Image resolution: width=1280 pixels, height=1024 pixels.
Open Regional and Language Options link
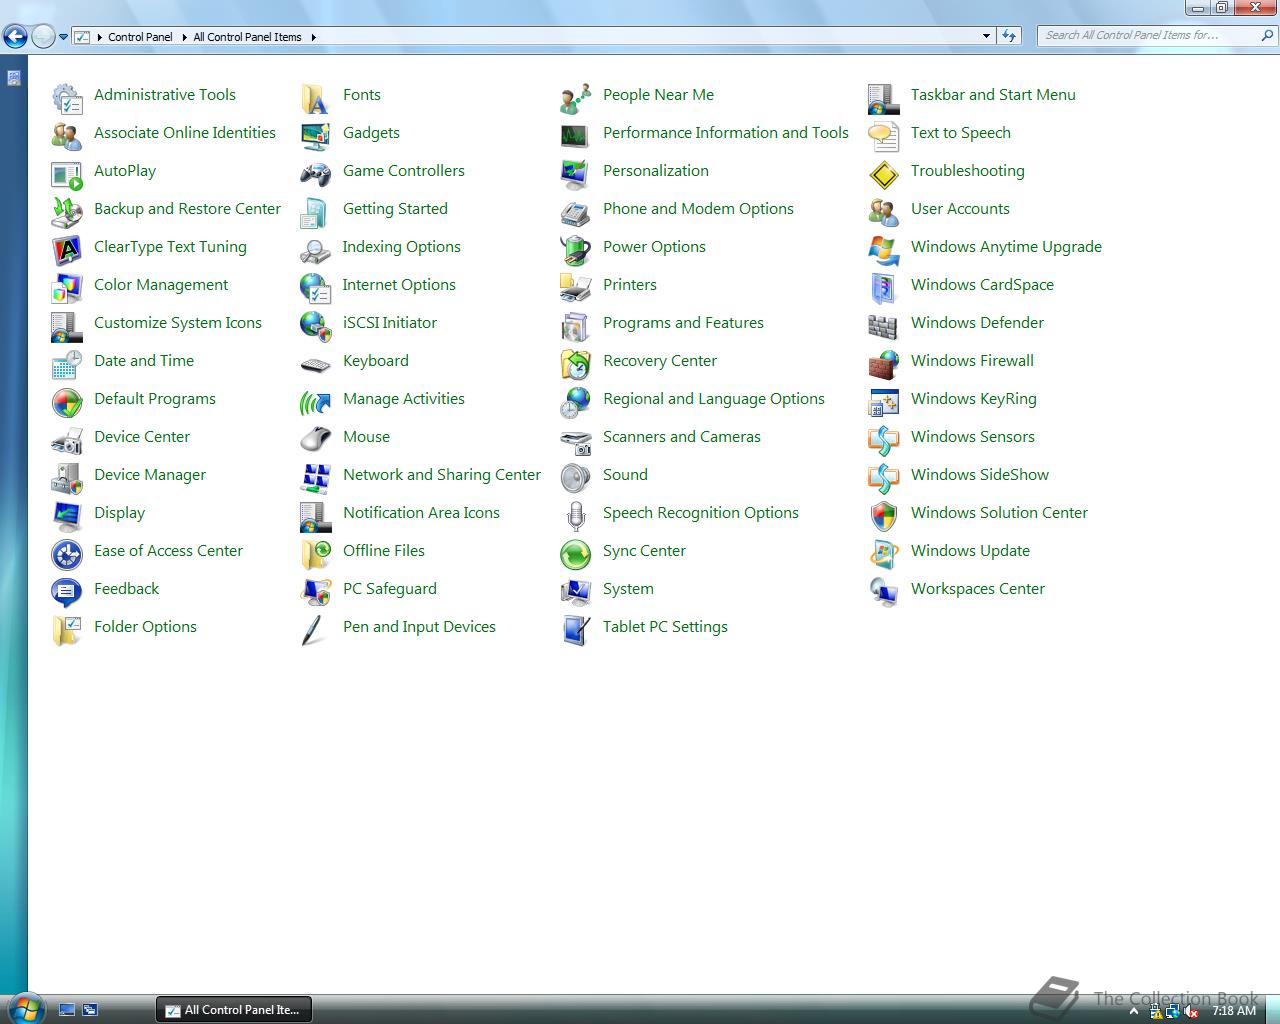click(714, 399)
